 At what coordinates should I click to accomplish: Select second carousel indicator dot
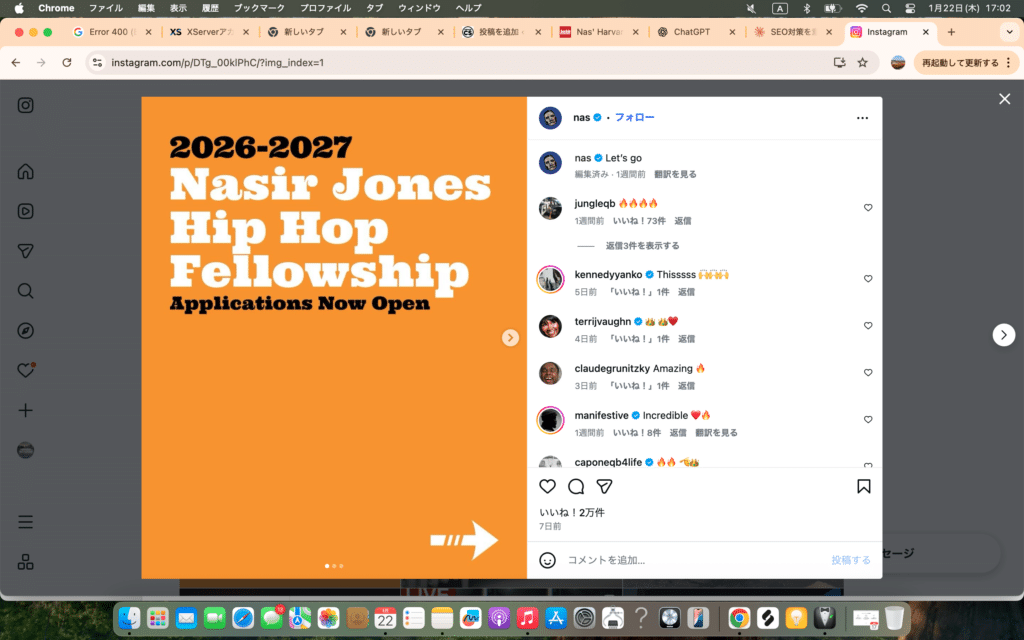[x=334, y=566]
